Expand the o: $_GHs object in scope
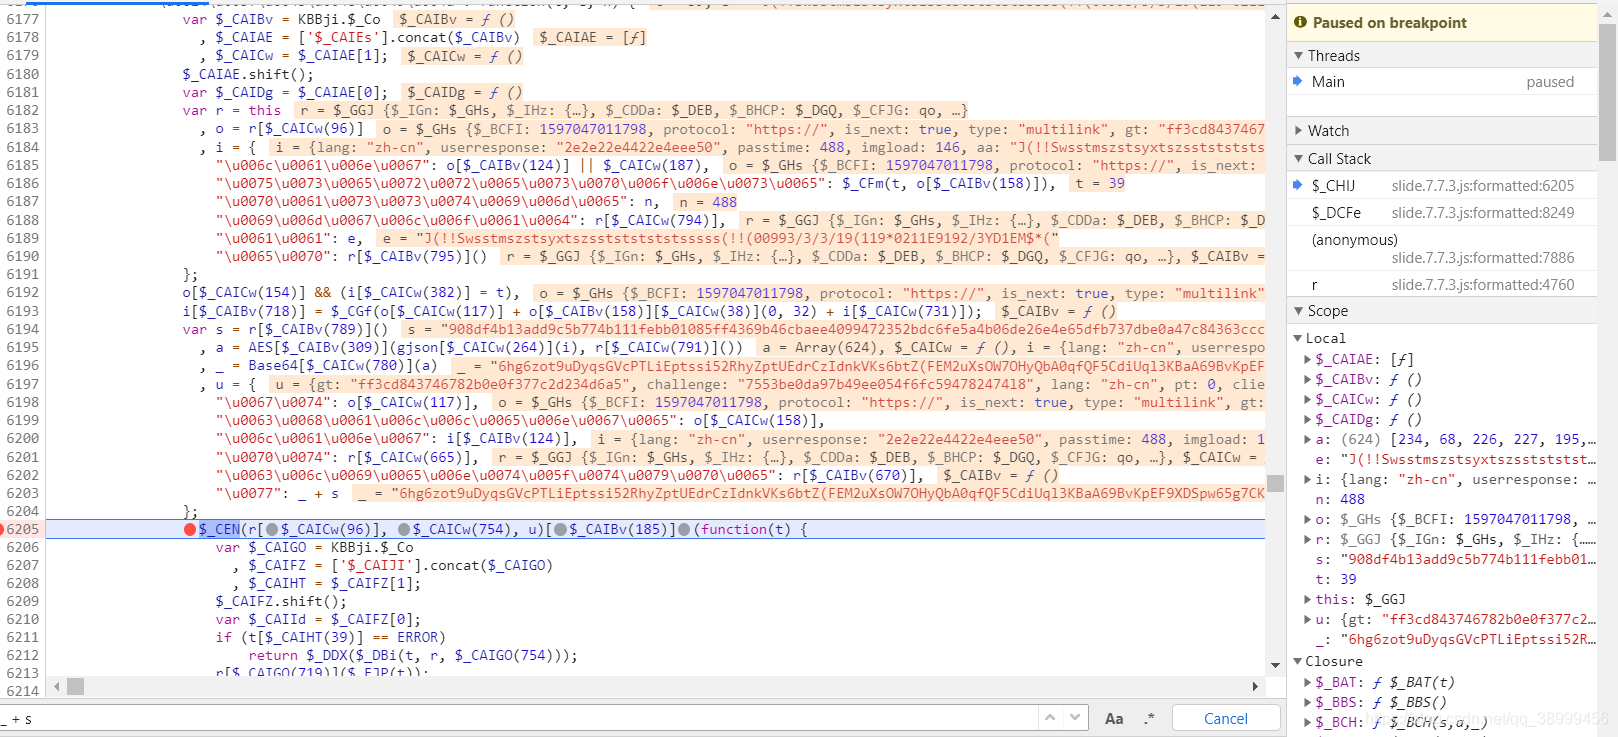The height and width of the screenshot is (737, 1618). 1308,519
